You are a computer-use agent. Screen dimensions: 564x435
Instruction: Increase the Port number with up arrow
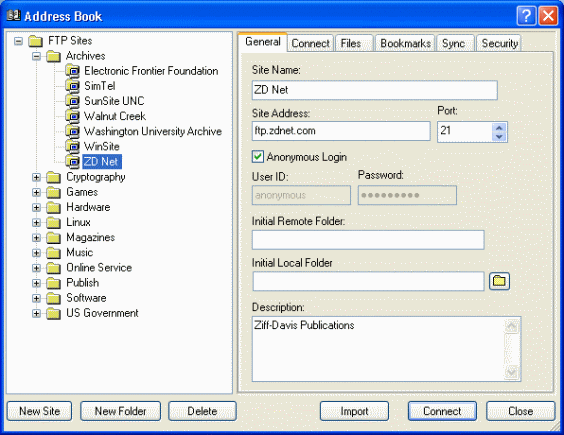point(499,128)
